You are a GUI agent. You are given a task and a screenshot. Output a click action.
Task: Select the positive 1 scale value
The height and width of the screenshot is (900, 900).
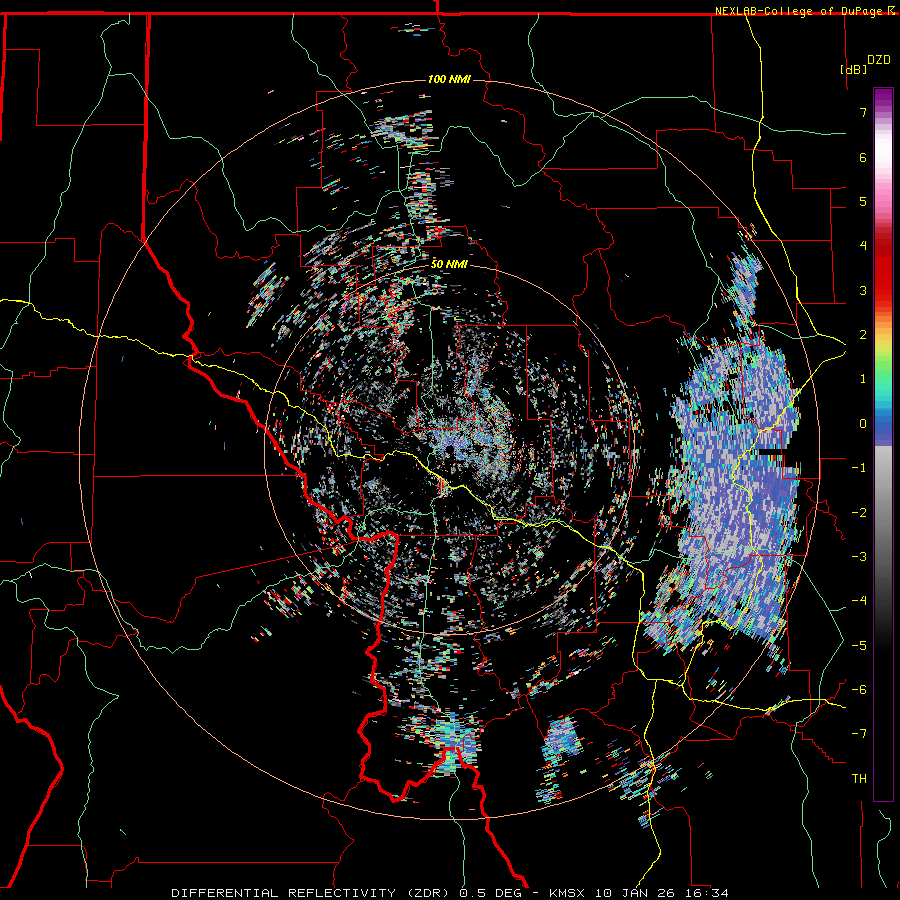(x=863, y=379)
